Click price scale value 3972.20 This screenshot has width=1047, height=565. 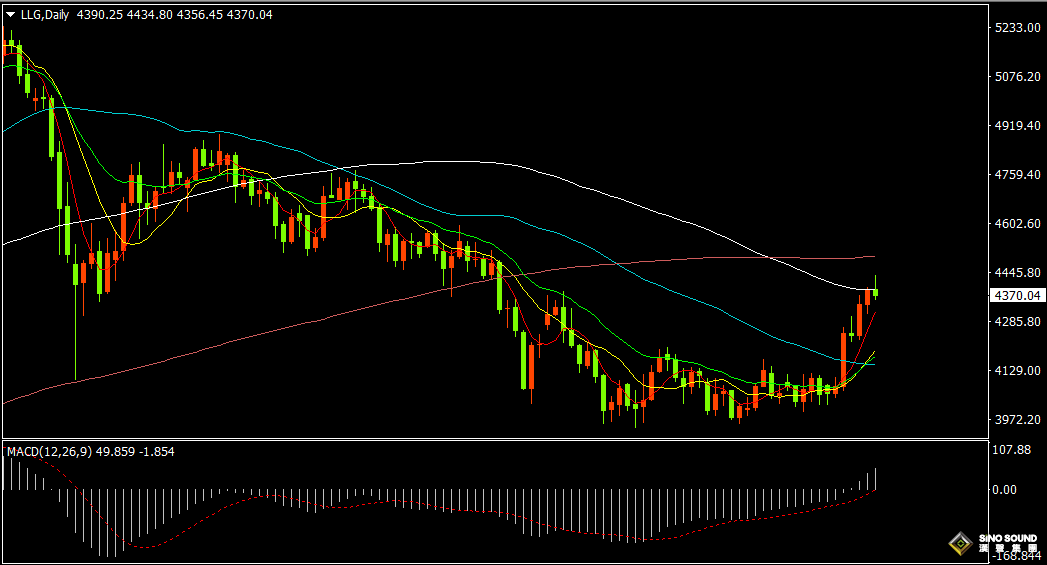coord(1018,419)
